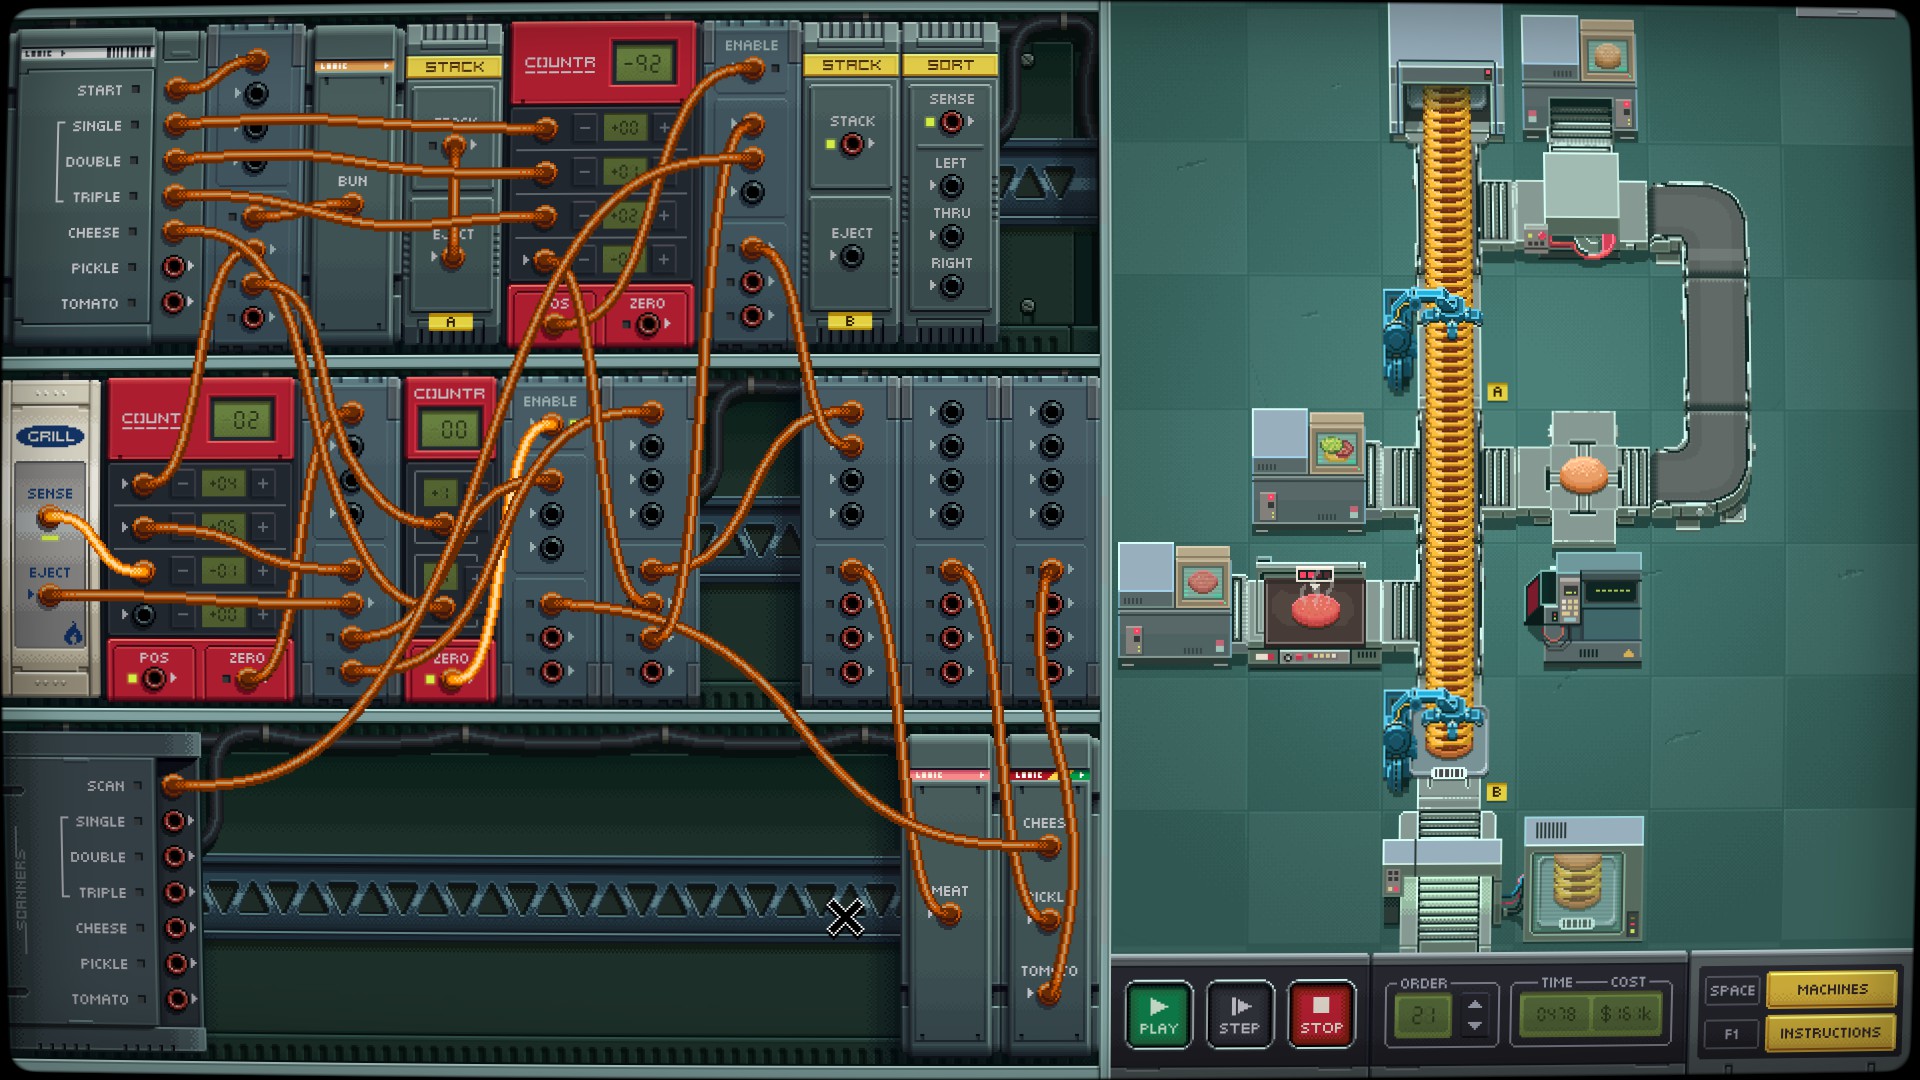1920x1080 pixels.
Task: Click the COUNT display showing 02
Action: tap(244, 420)
